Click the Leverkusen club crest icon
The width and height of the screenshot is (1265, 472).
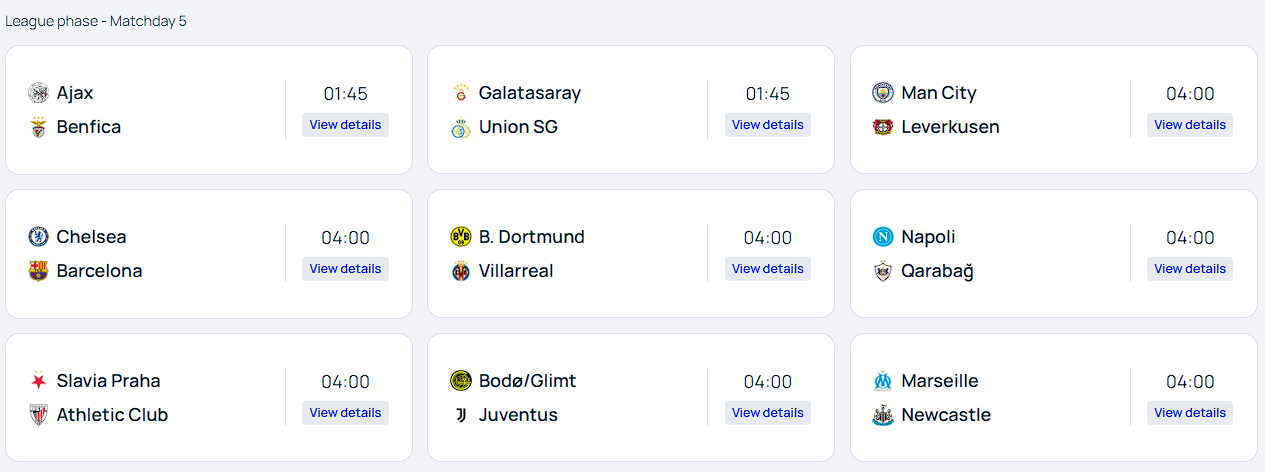[882, 127]
